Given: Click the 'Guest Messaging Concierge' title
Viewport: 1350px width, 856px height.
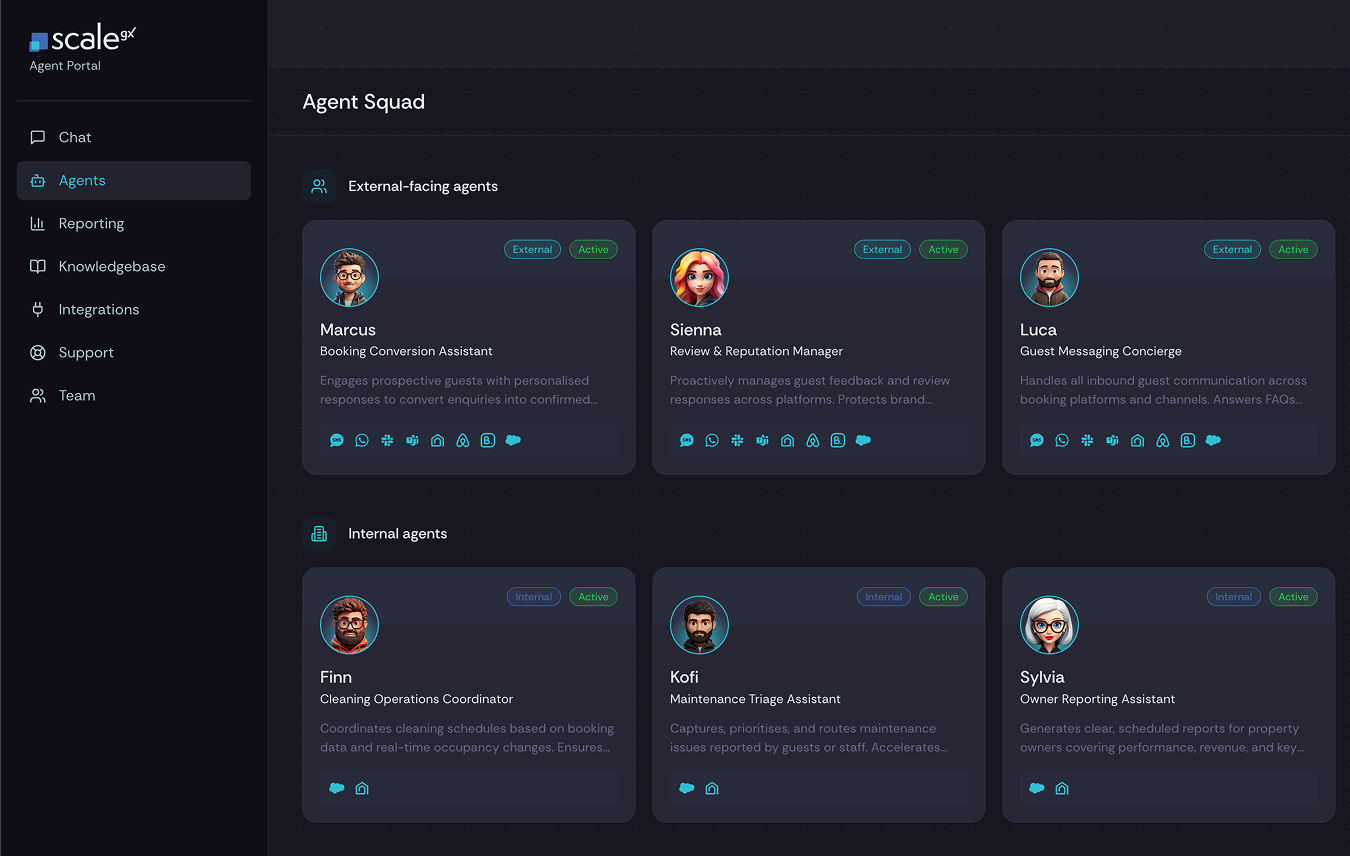Looking at the screenshot, I should (1101, 351).
